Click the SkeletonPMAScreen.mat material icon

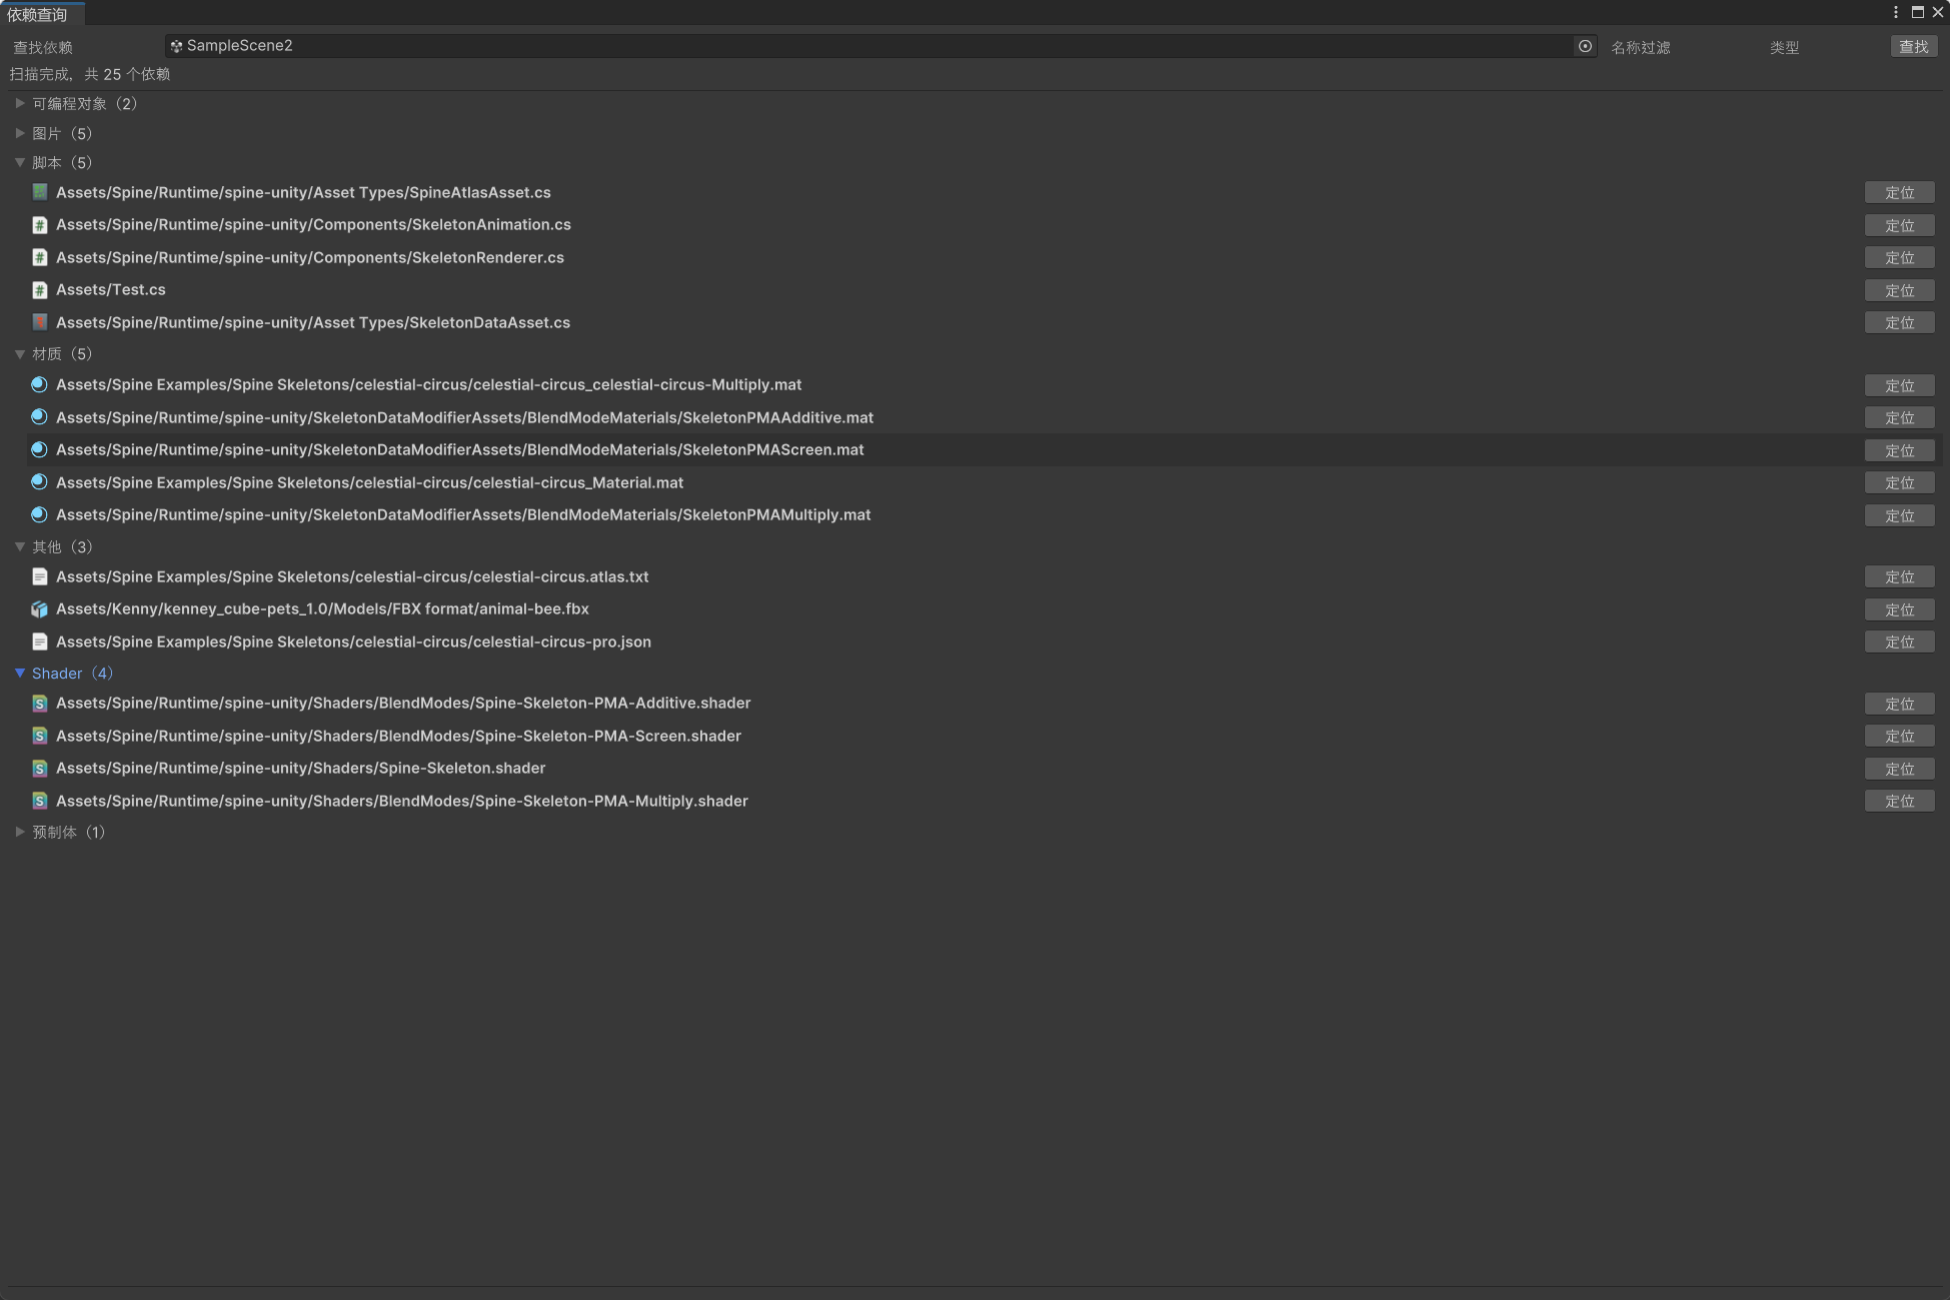[40, 450]
